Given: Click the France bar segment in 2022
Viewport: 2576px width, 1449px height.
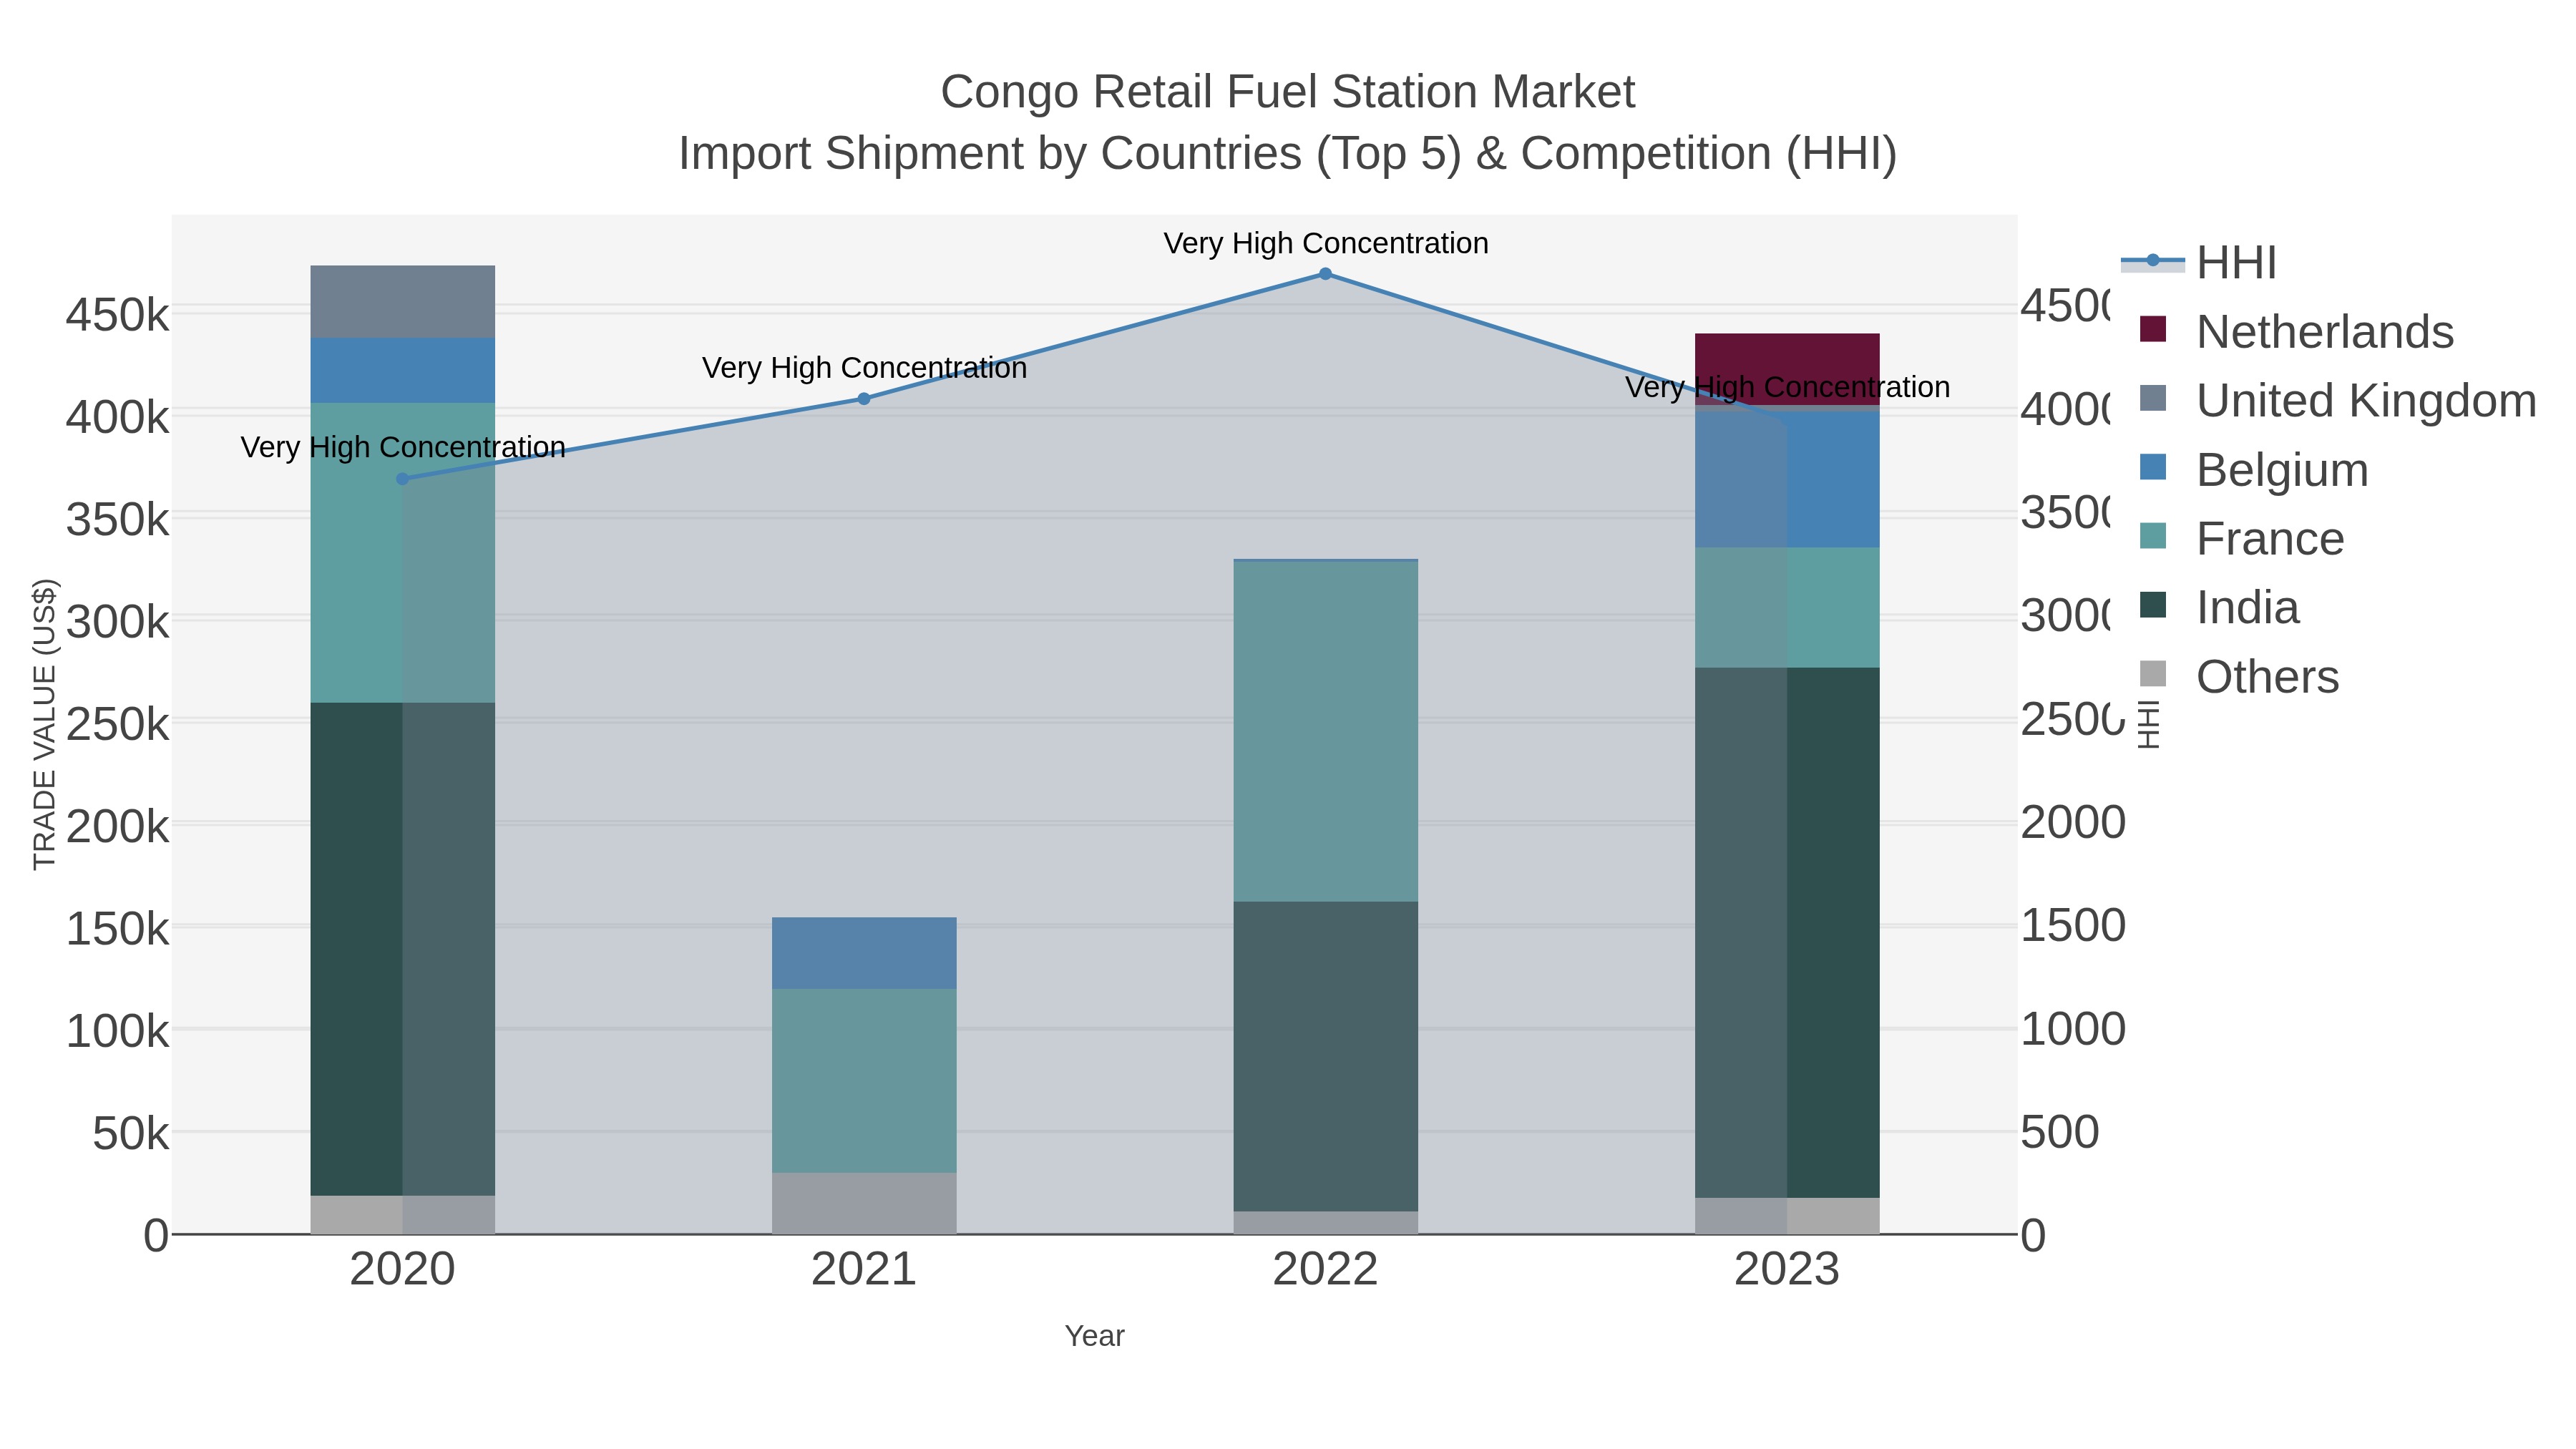Looking at the screenshot, I should (x=1325, y=732).
